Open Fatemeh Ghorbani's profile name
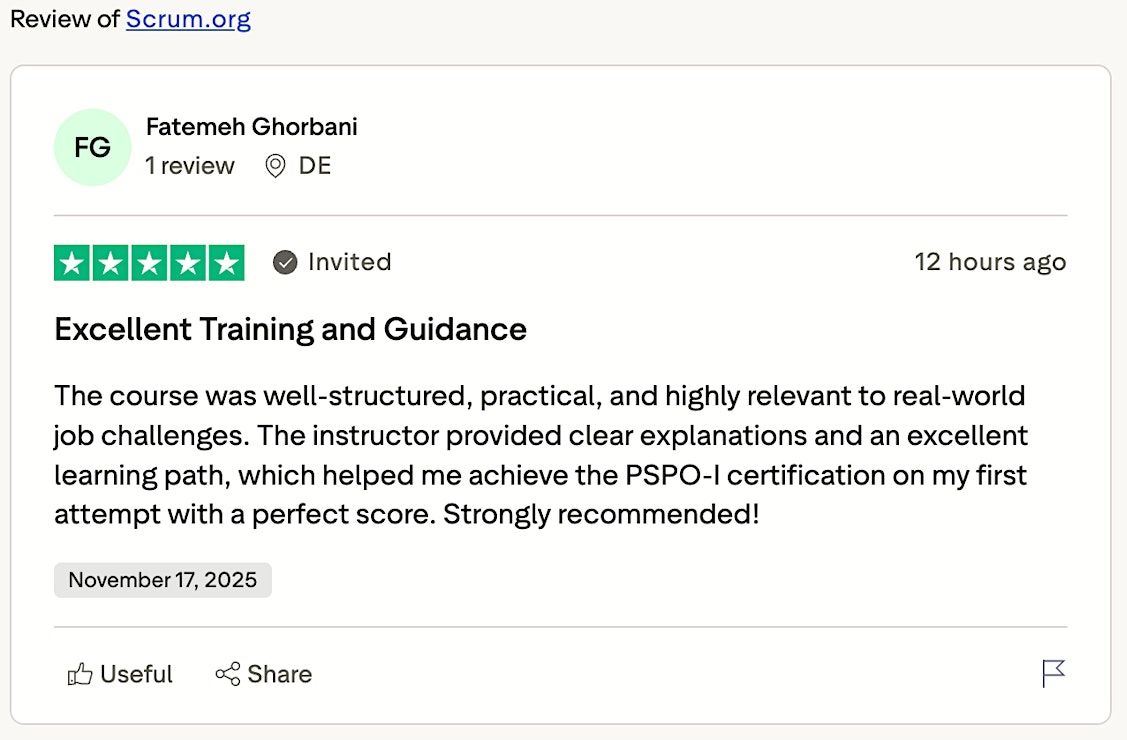The width and height of the screenshot is (1127, 740). [252, 126]
